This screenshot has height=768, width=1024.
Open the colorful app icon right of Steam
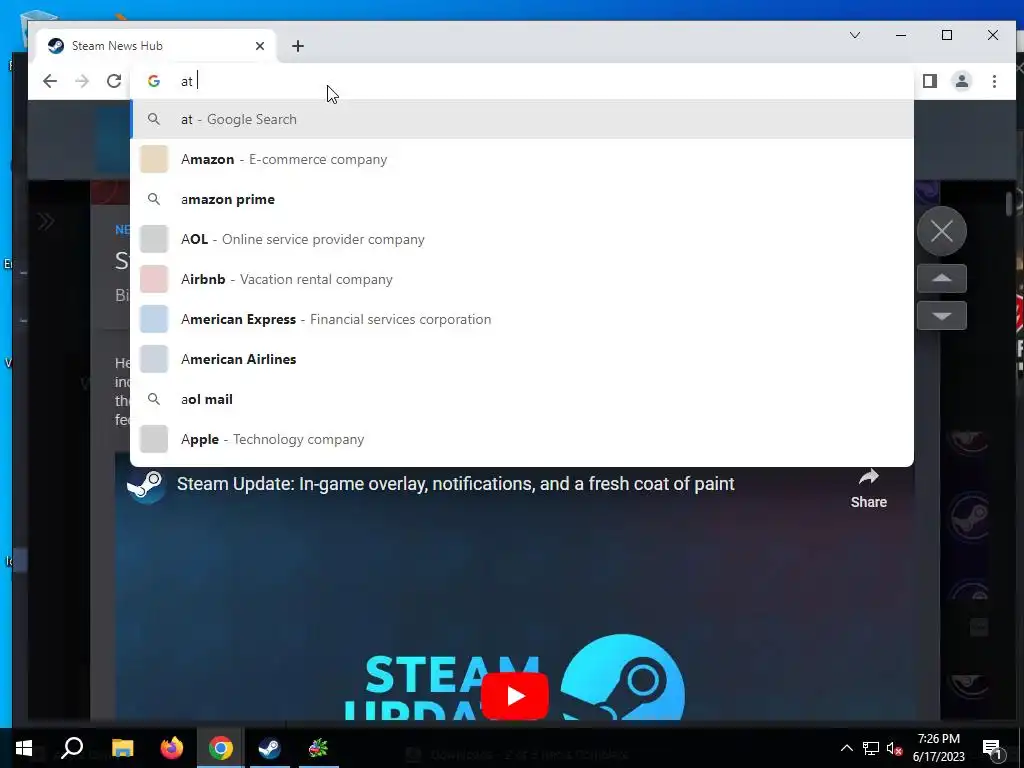click(318, 748)
